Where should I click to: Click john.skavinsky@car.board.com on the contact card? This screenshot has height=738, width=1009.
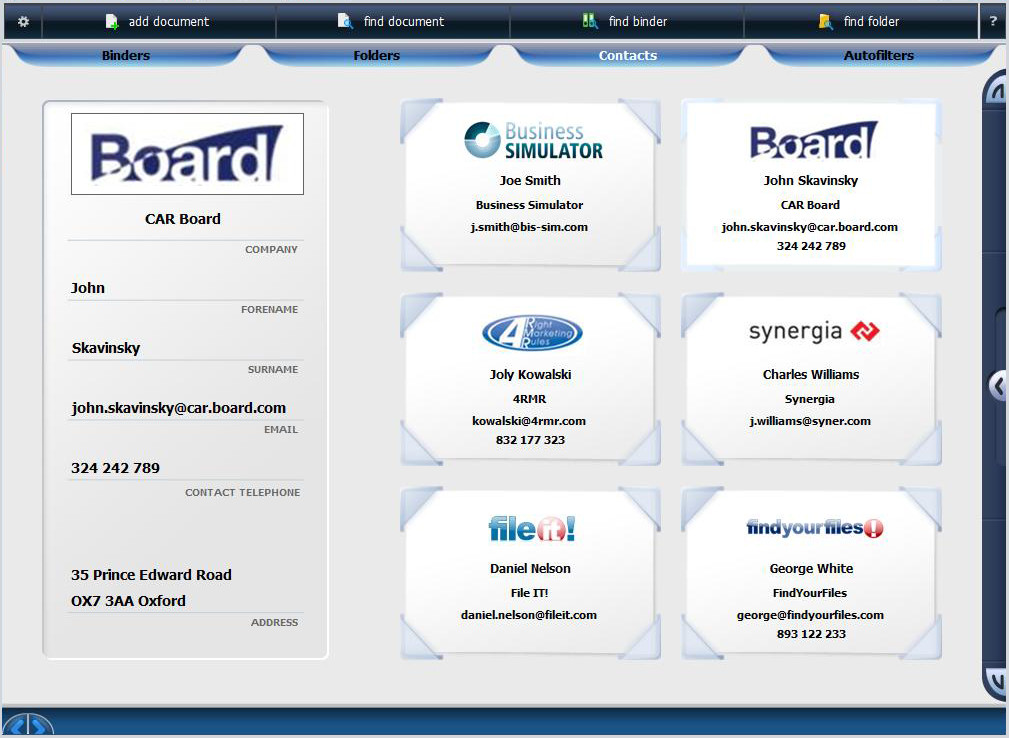[810, 227]
